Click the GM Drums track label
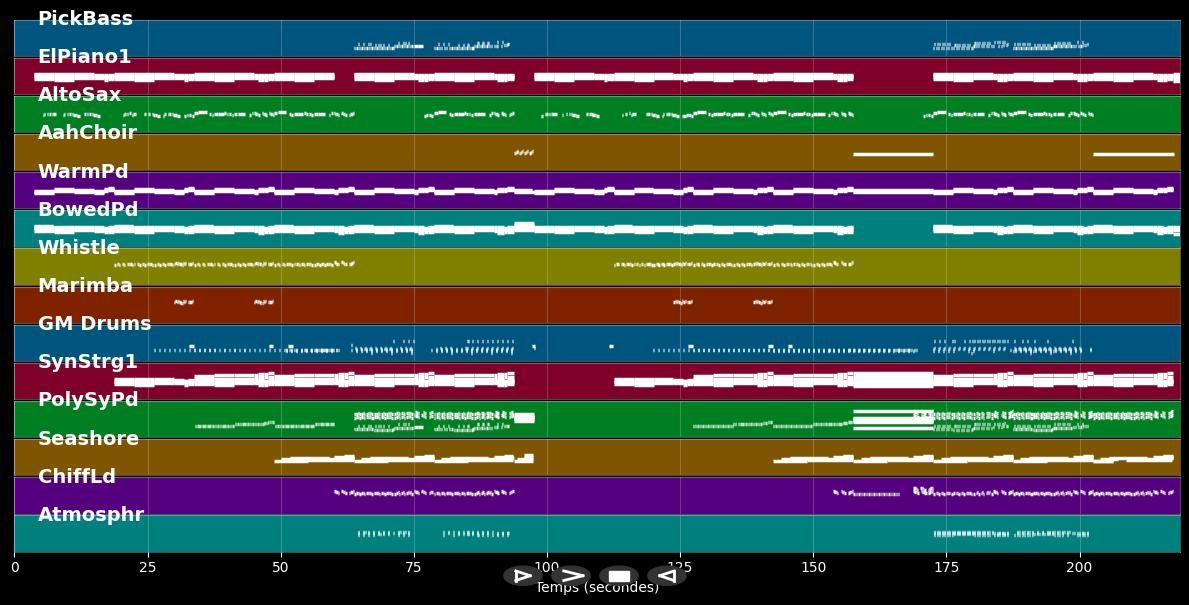The image size is (1189, 605). 94,324
